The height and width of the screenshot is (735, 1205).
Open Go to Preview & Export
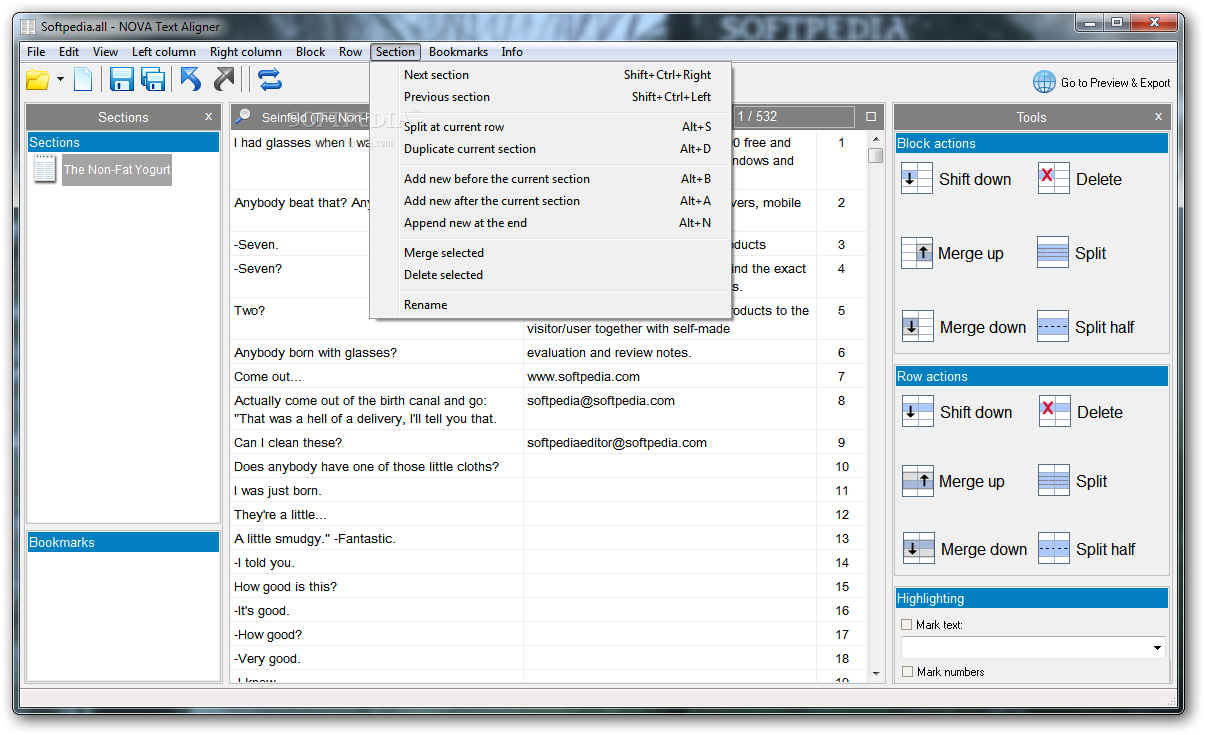coord(1115,83)
